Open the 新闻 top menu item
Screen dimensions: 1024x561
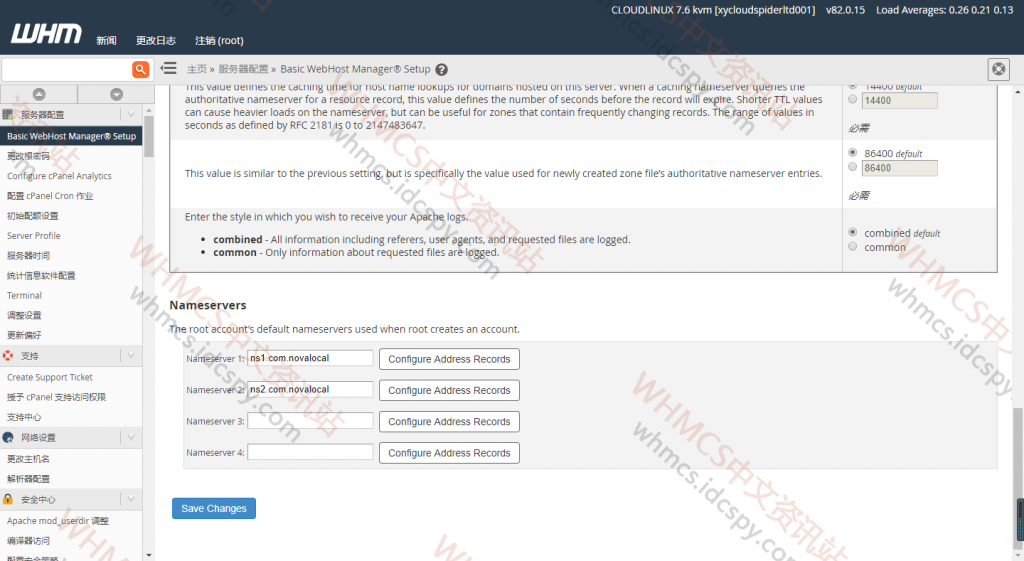[106, 40]
